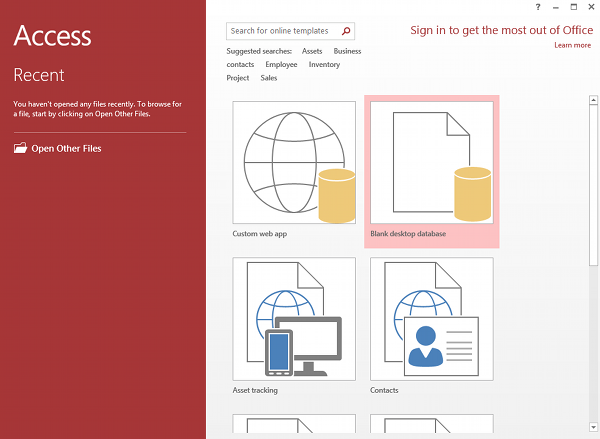Click the search magnifier icon

click(x=346, y=31)
